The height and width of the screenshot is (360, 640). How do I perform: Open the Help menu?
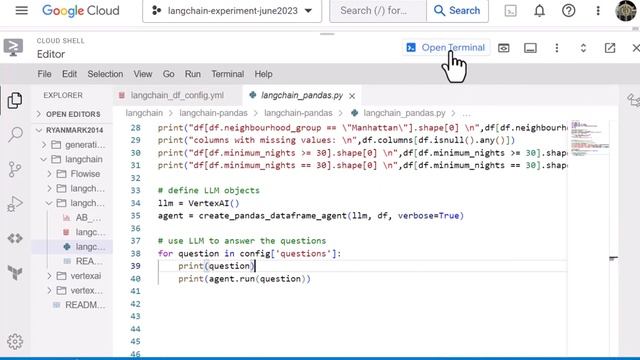[263, 74]
